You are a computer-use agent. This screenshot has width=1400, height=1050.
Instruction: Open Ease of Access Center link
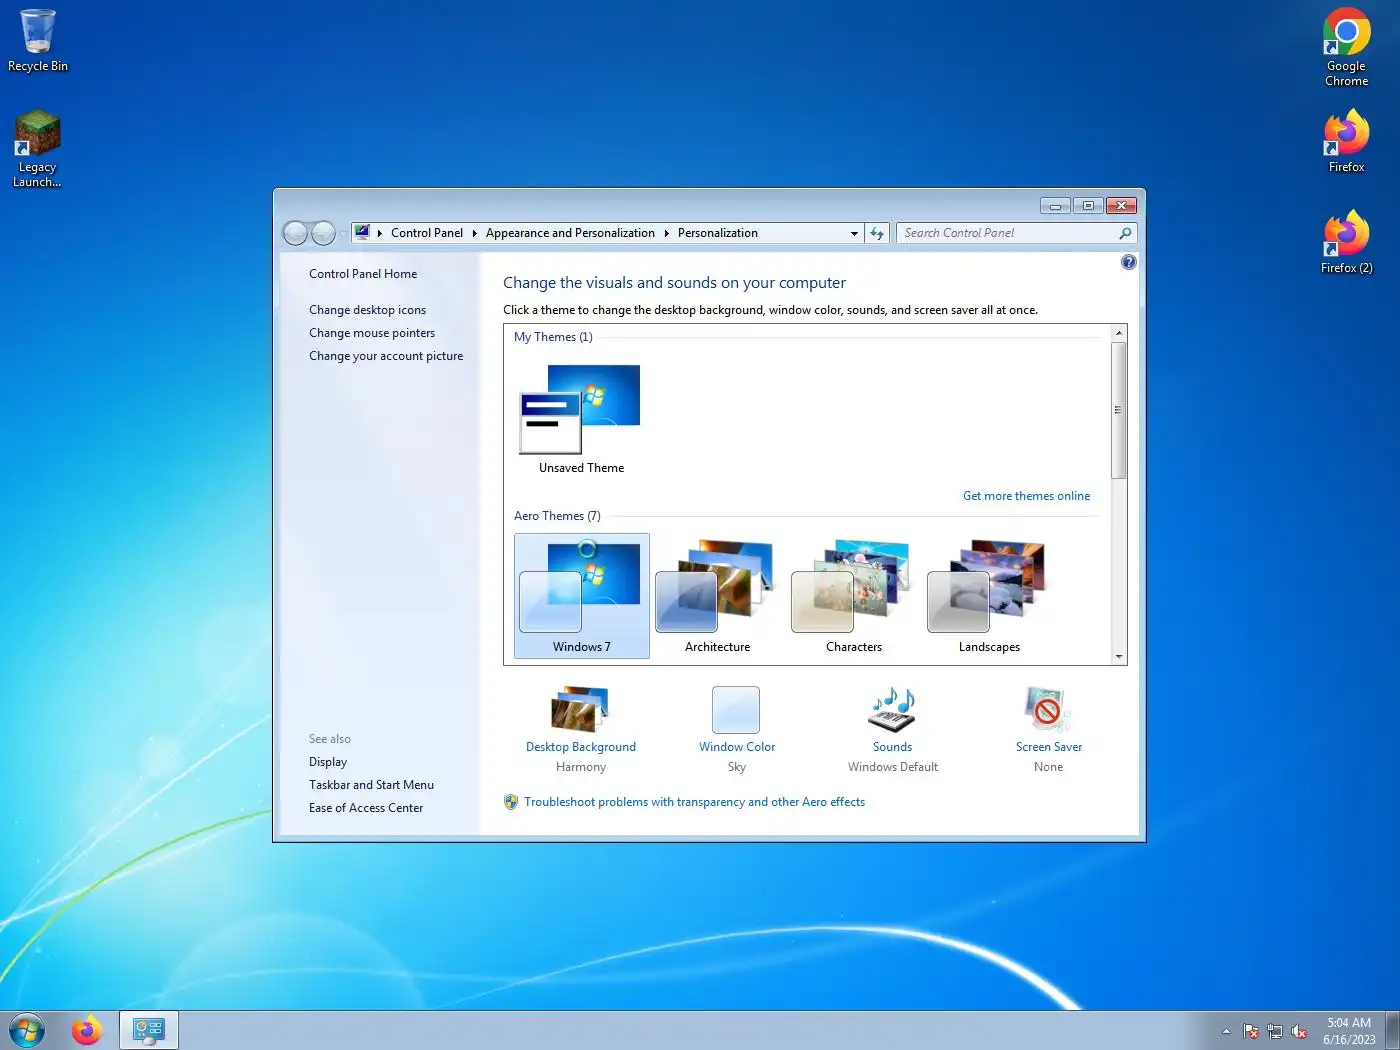(x=366, y=808)
